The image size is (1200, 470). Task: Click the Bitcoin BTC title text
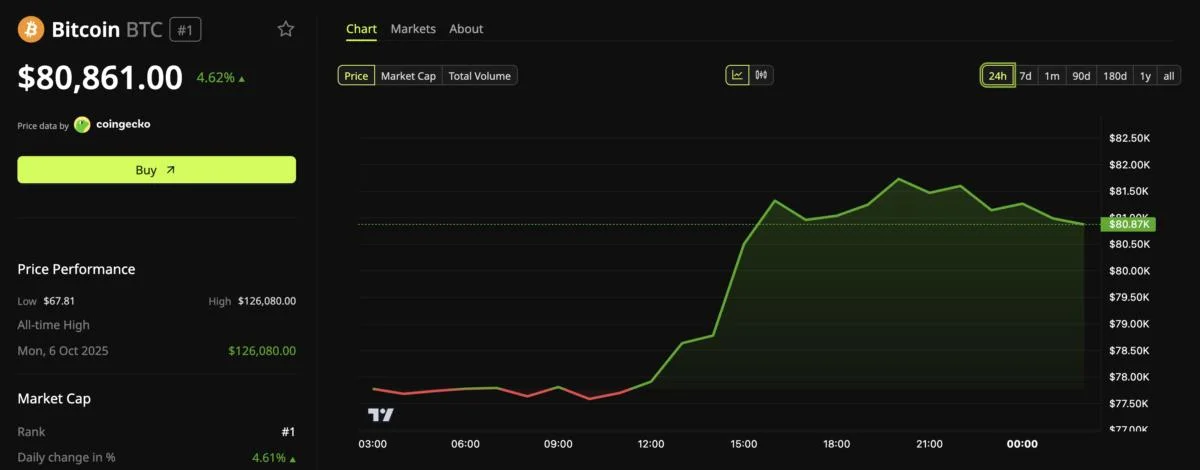click(x=108, y=30)
